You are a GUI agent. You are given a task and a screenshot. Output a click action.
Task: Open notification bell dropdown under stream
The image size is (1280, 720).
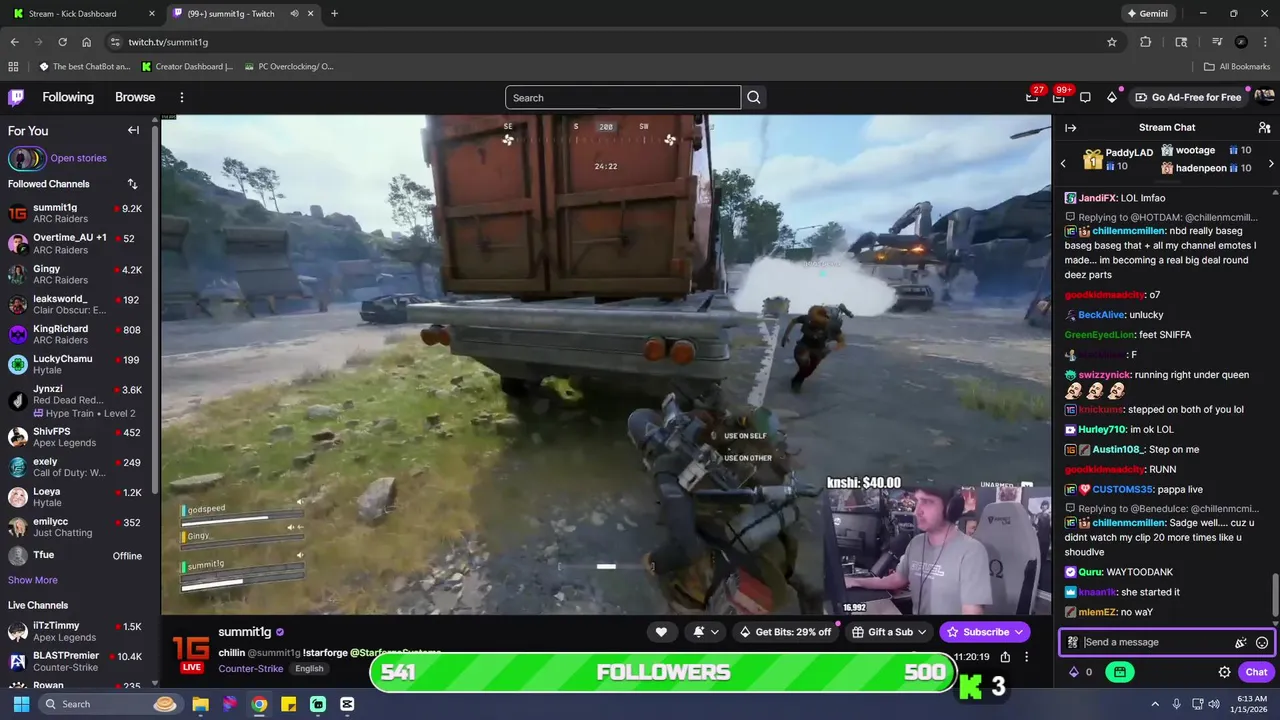tap(706, 632)
